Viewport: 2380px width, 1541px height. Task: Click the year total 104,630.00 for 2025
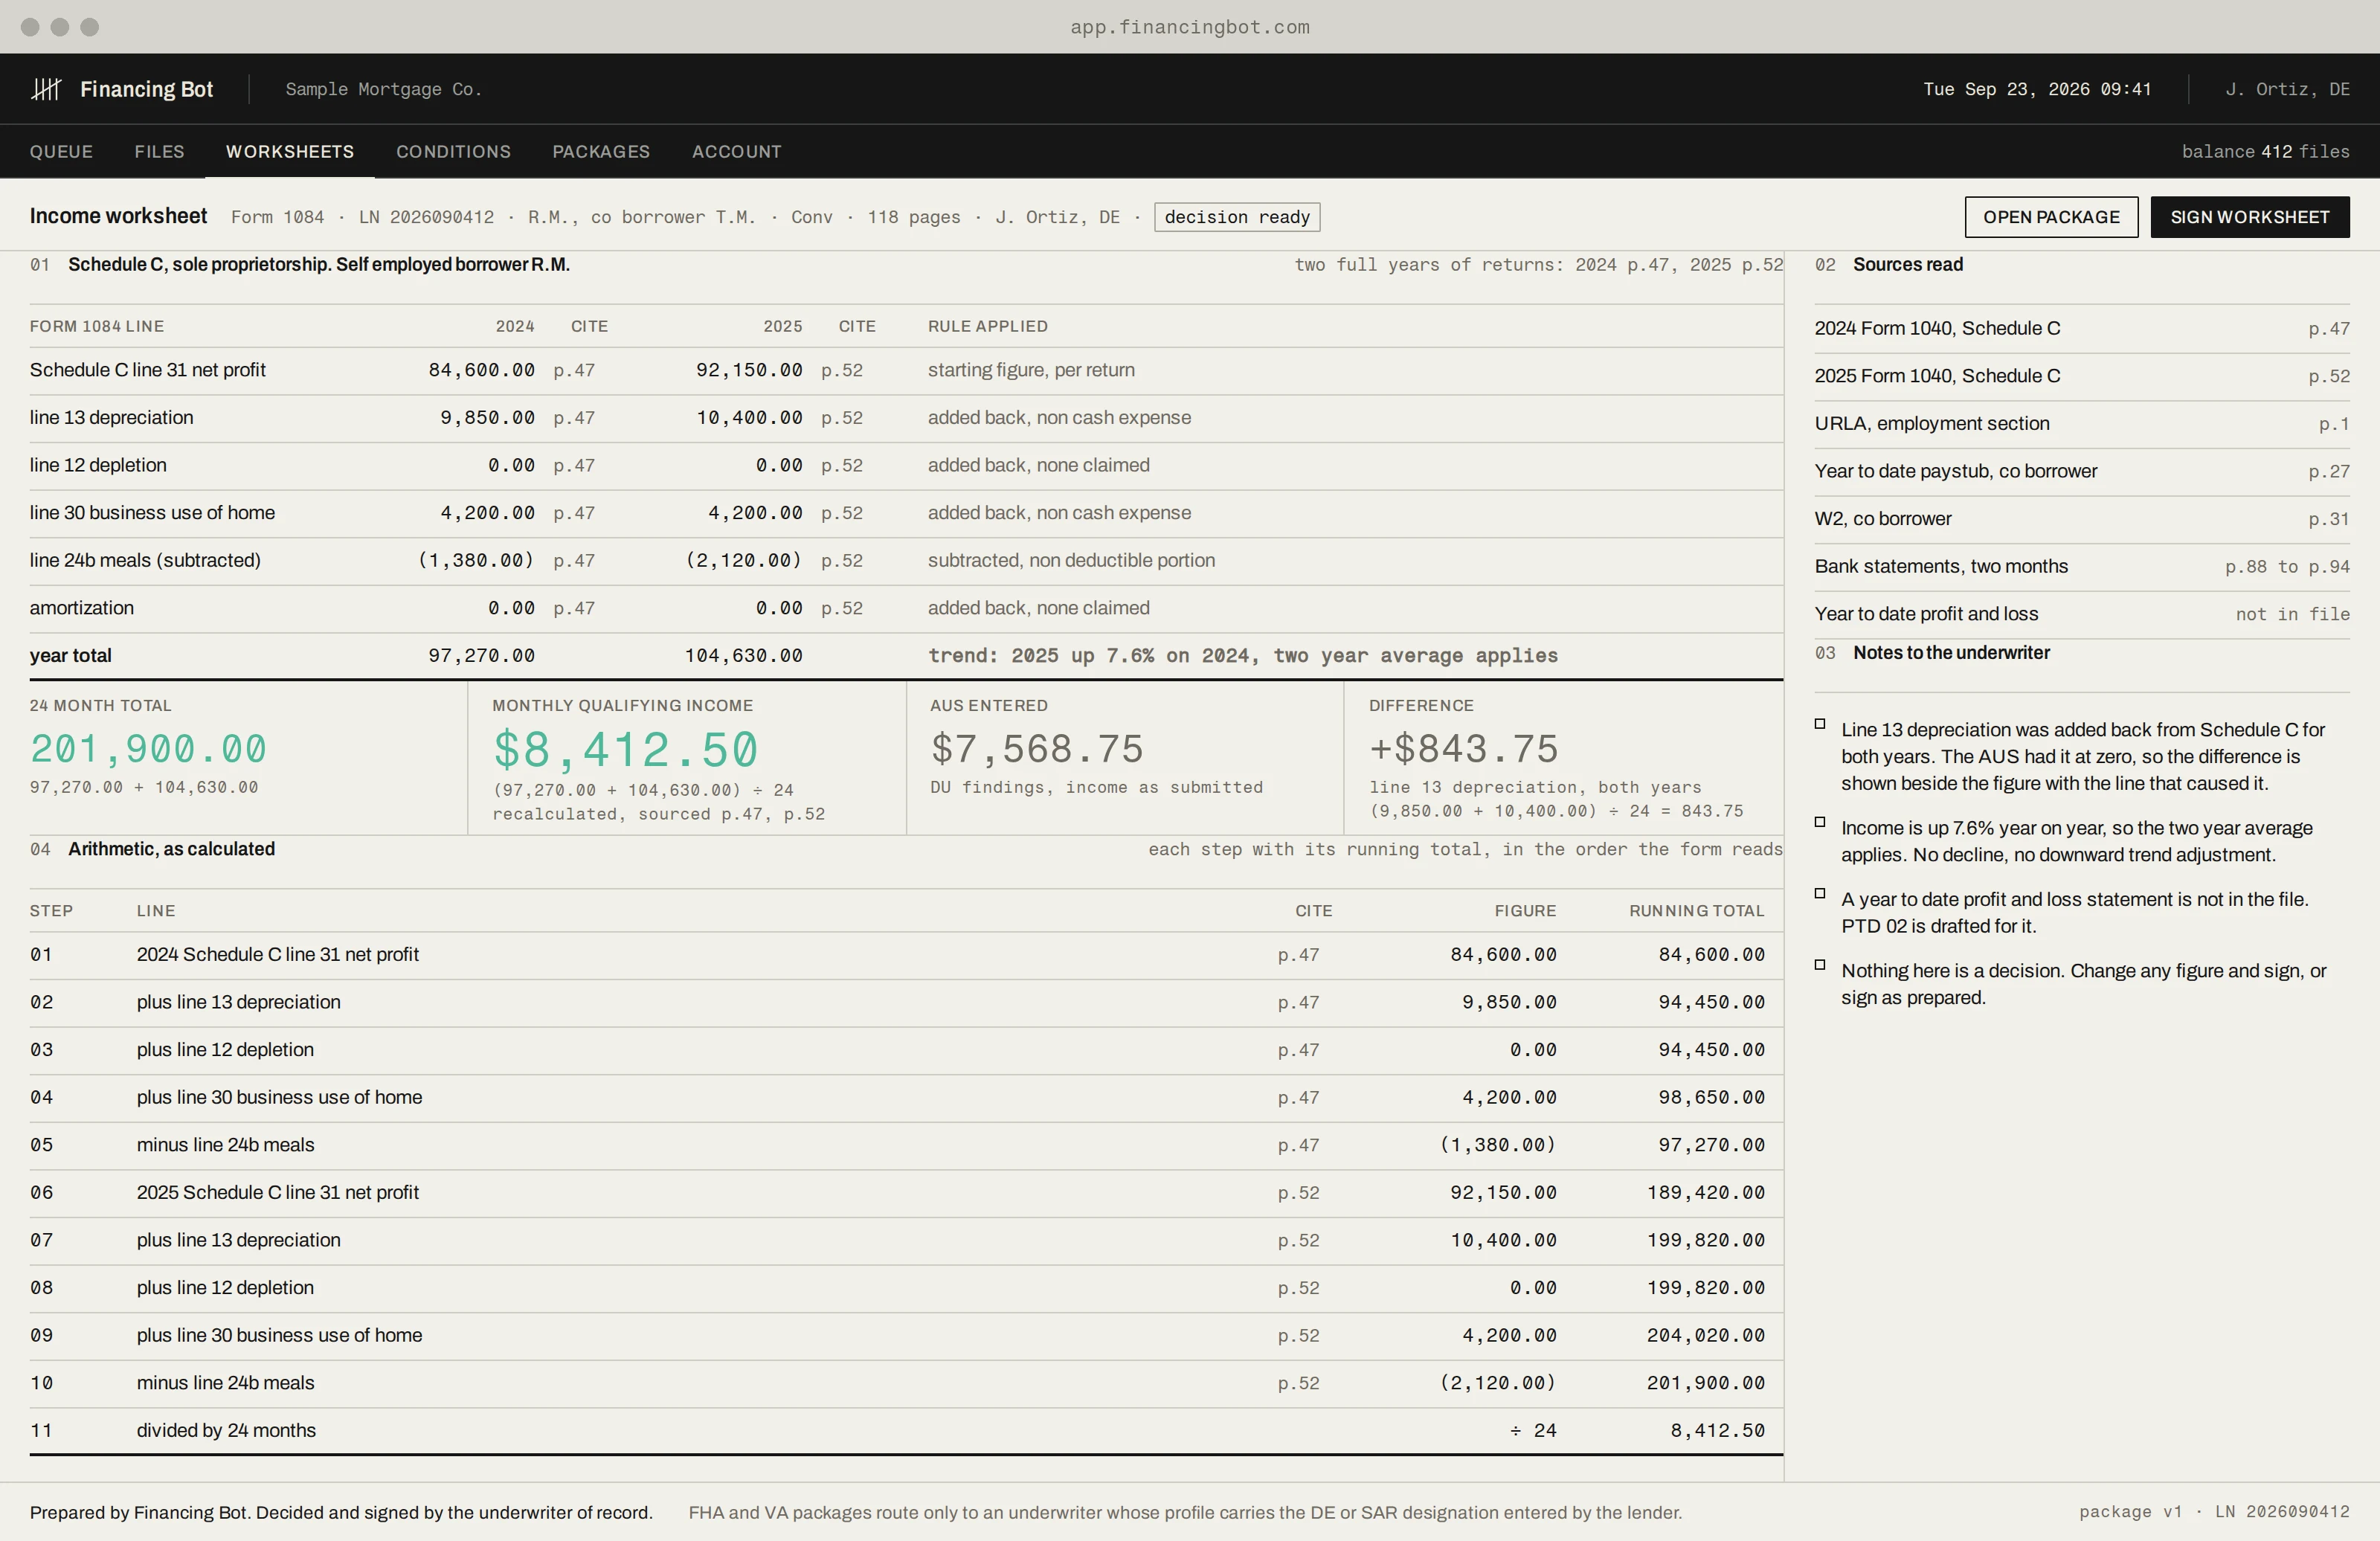click(x=743, y=656)
